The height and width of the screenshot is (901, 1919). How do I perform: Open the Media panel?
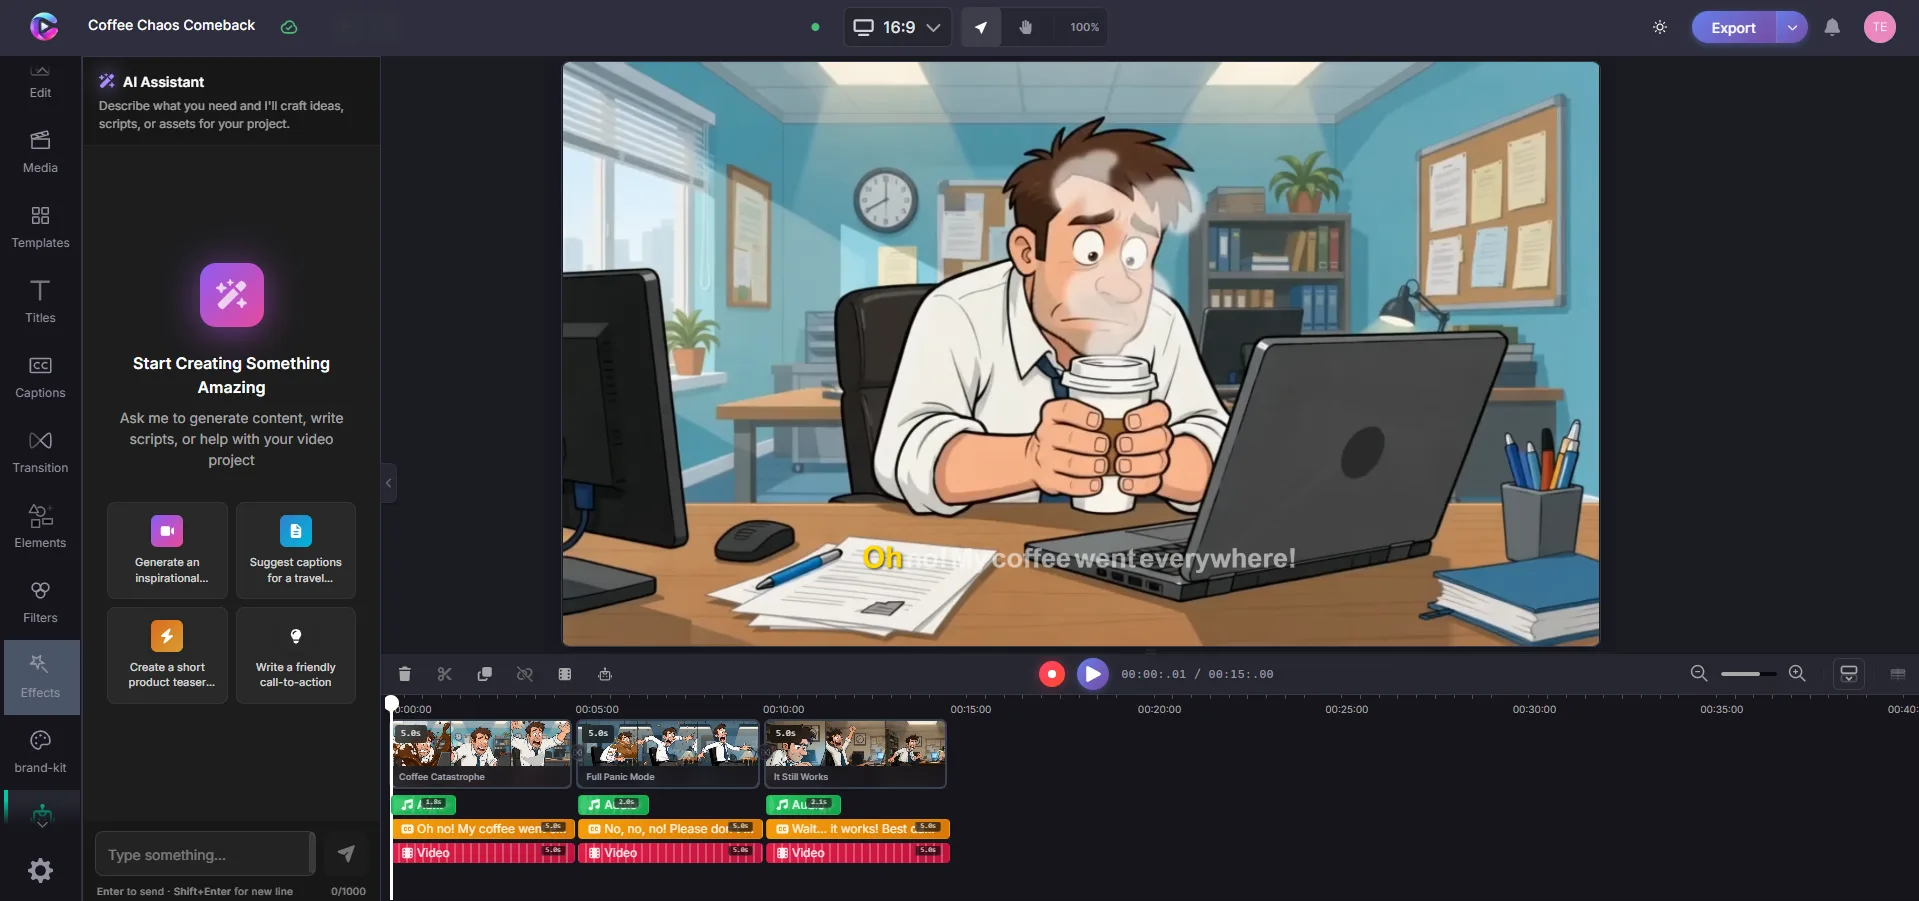(x=40, y=152)
